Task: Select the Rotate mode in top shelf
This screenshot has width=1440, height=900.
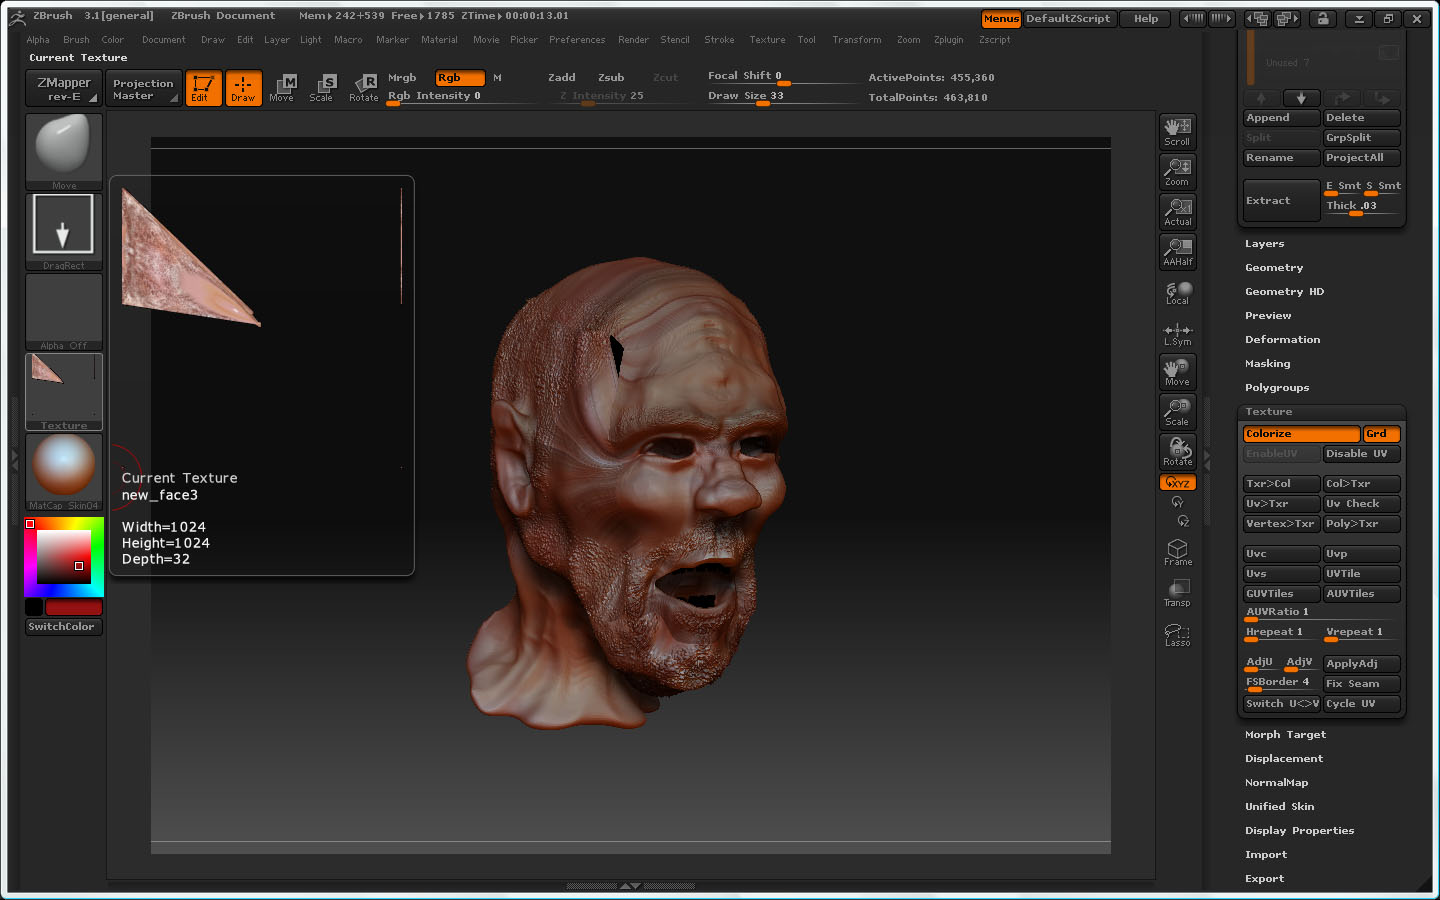Action: coord(364,88)
